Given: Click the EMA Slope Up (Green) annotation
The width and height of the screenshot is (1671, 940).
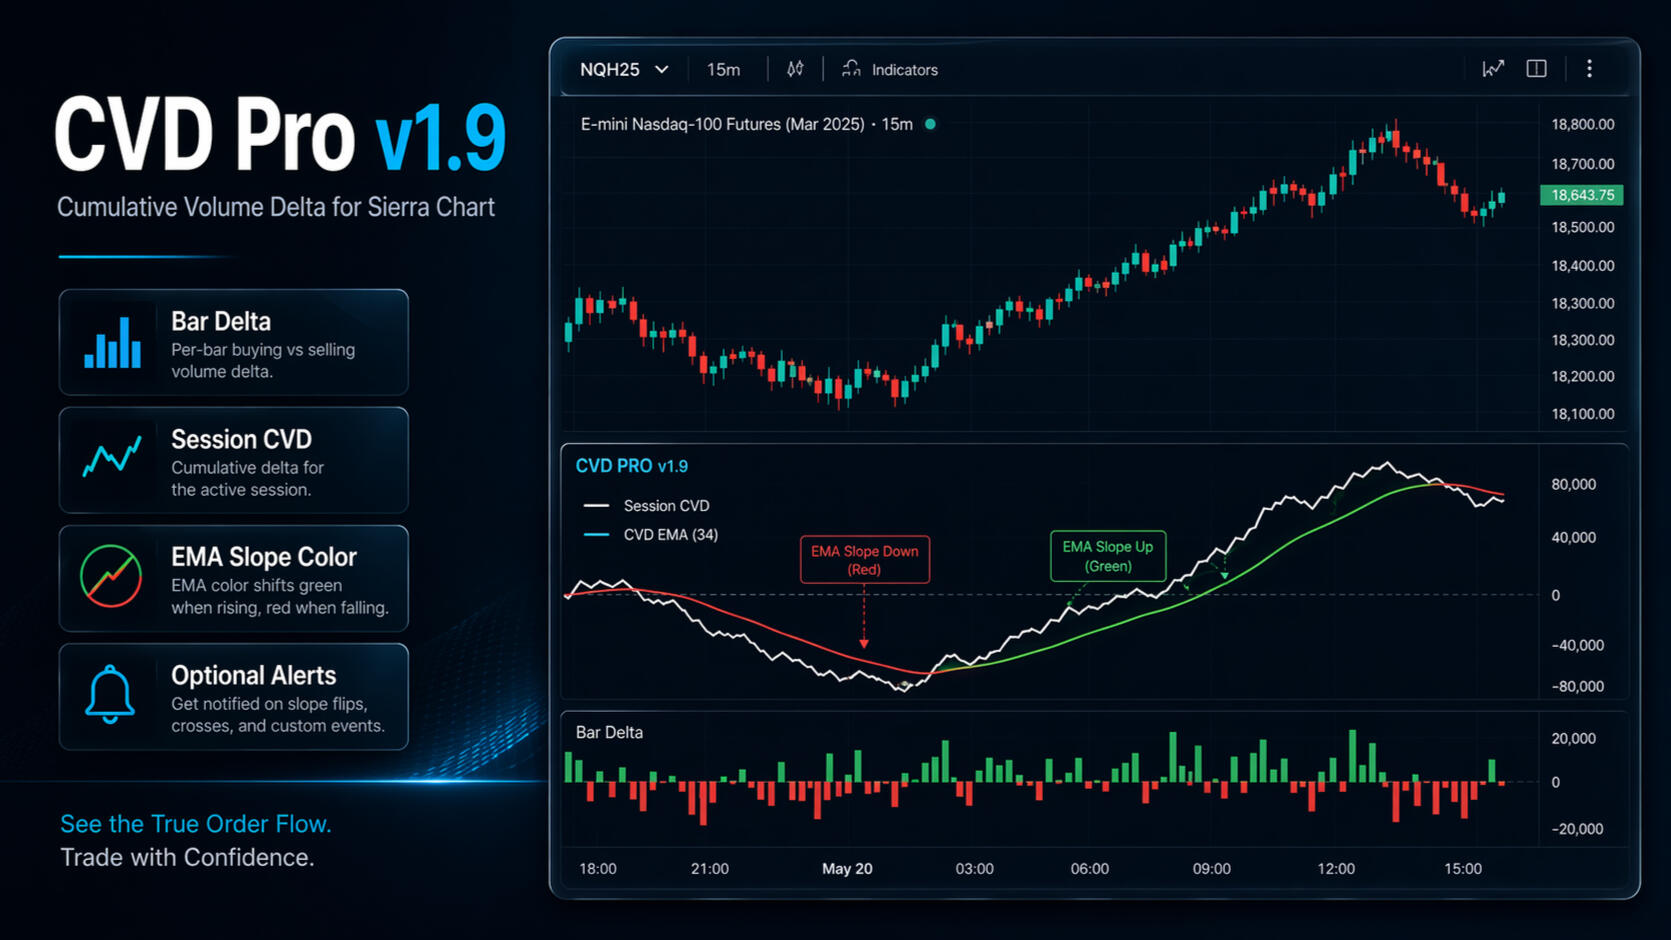Looking at the screenshot, I should (1108, 556).
